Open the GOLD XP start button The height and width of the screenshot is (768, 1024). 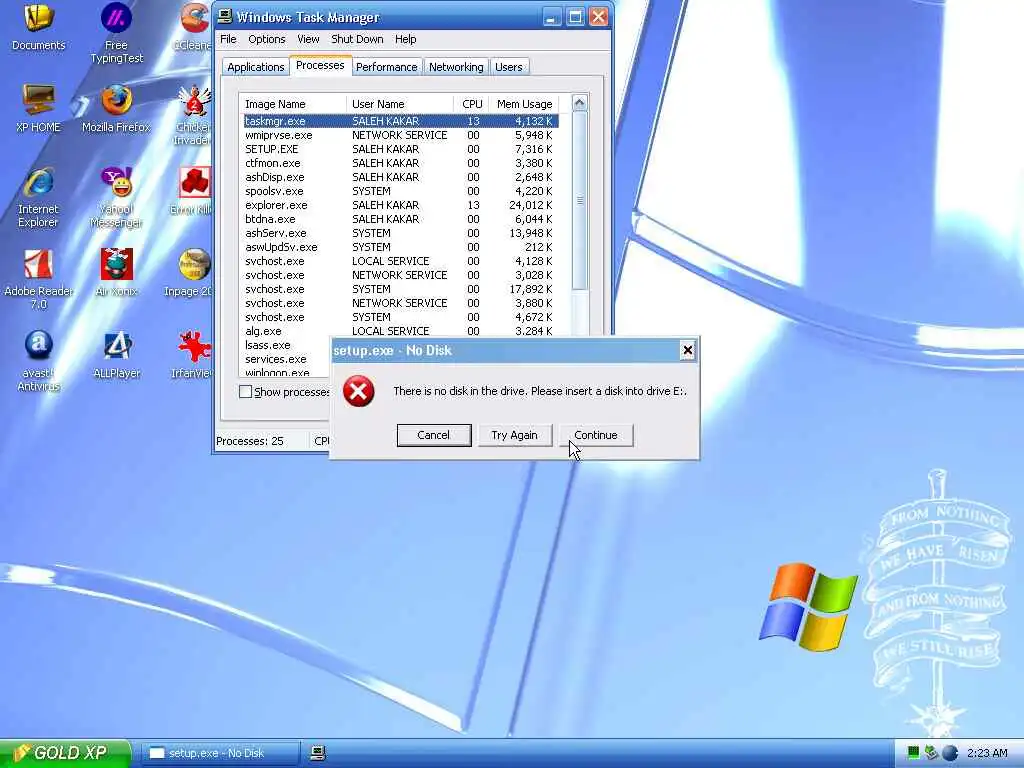coord(65,753)
